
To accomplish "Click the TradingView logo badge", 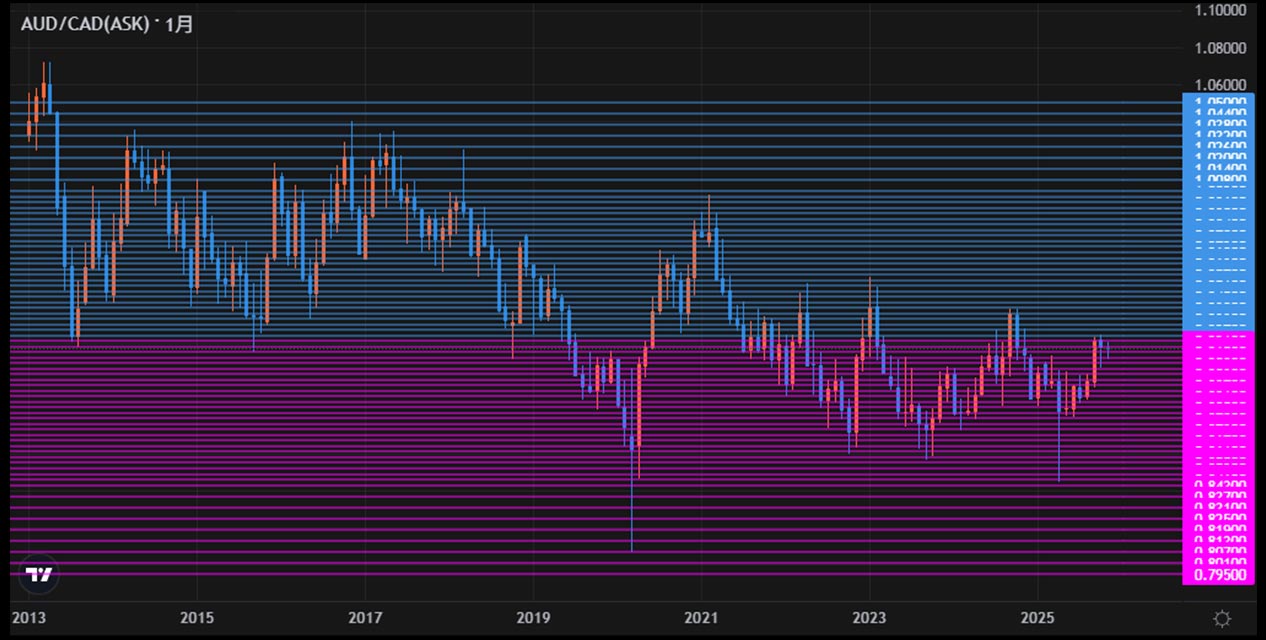I will tap(39, 575).
